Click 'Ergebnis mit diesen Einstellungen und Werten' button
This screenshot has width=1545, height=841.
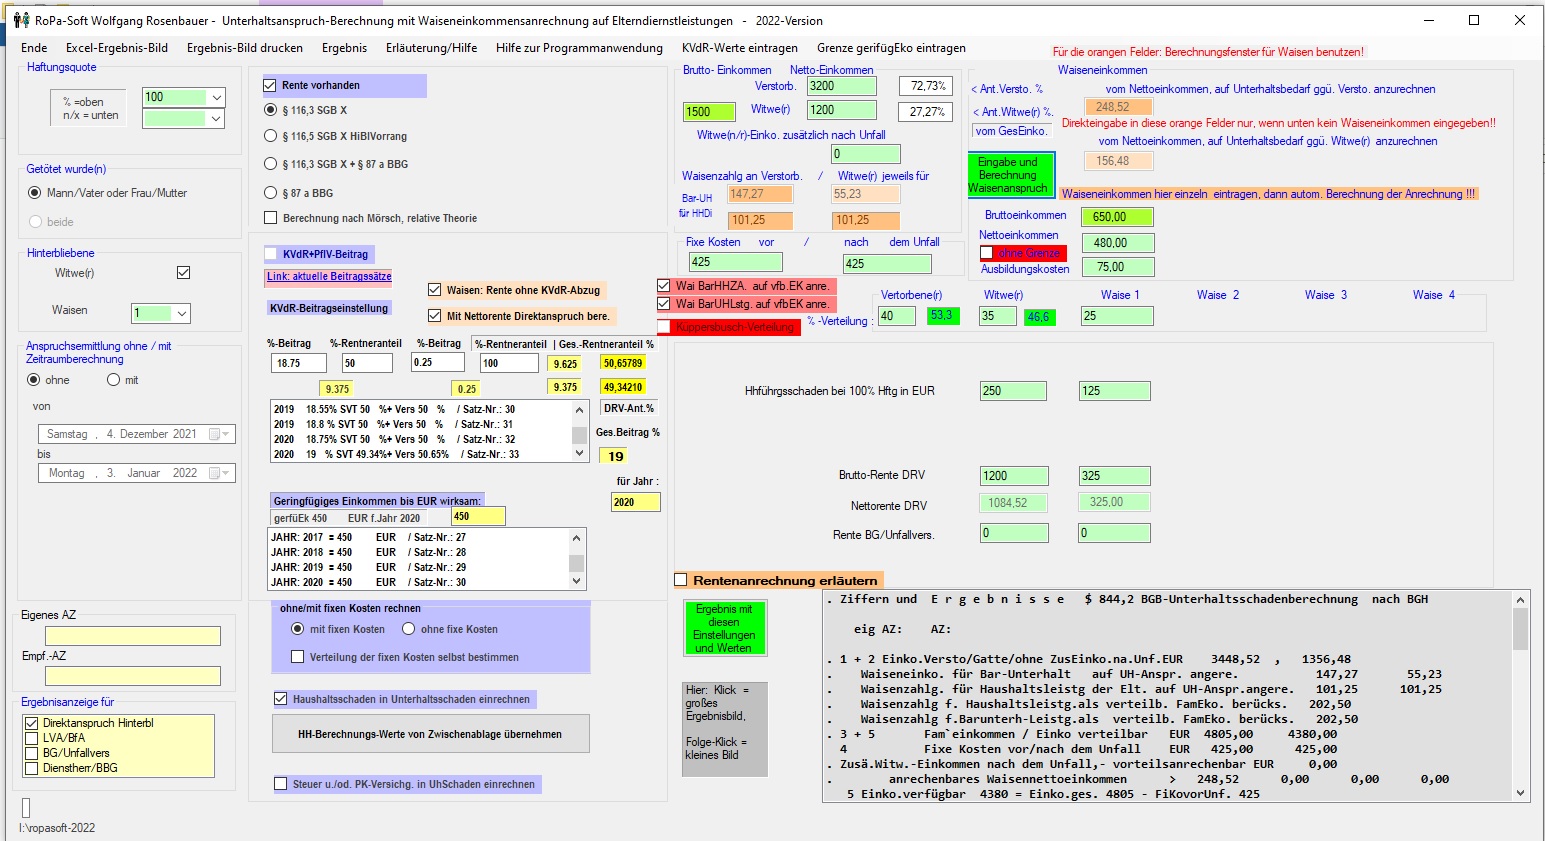(724, 628)
